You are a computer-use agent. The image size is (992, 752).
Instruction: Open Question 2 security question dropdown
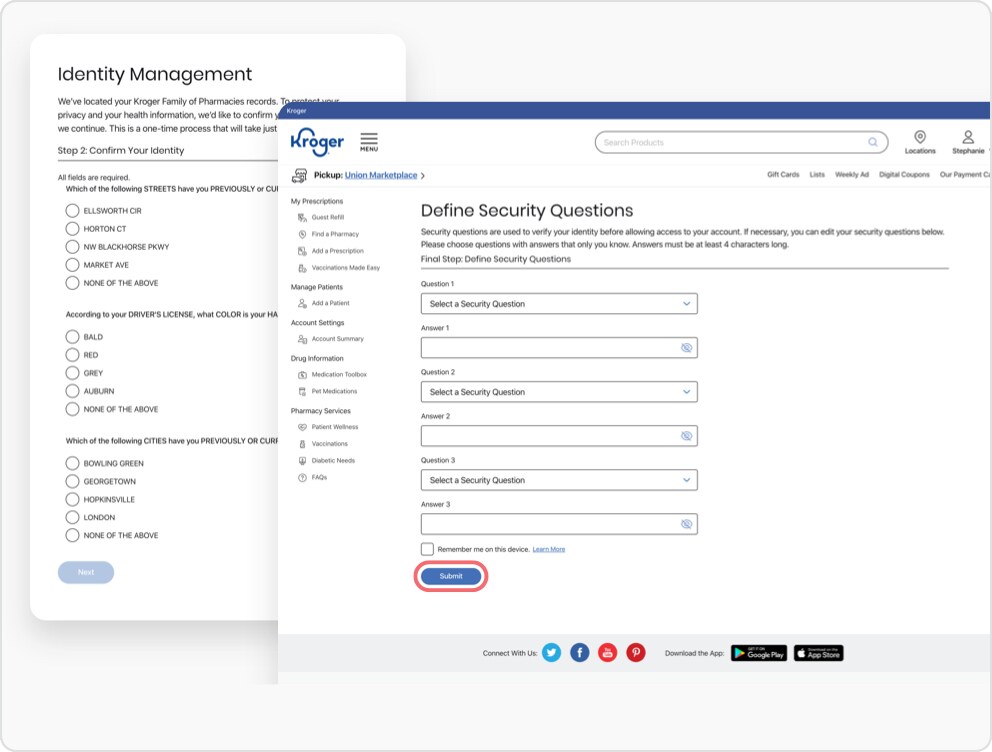[559, 392]
